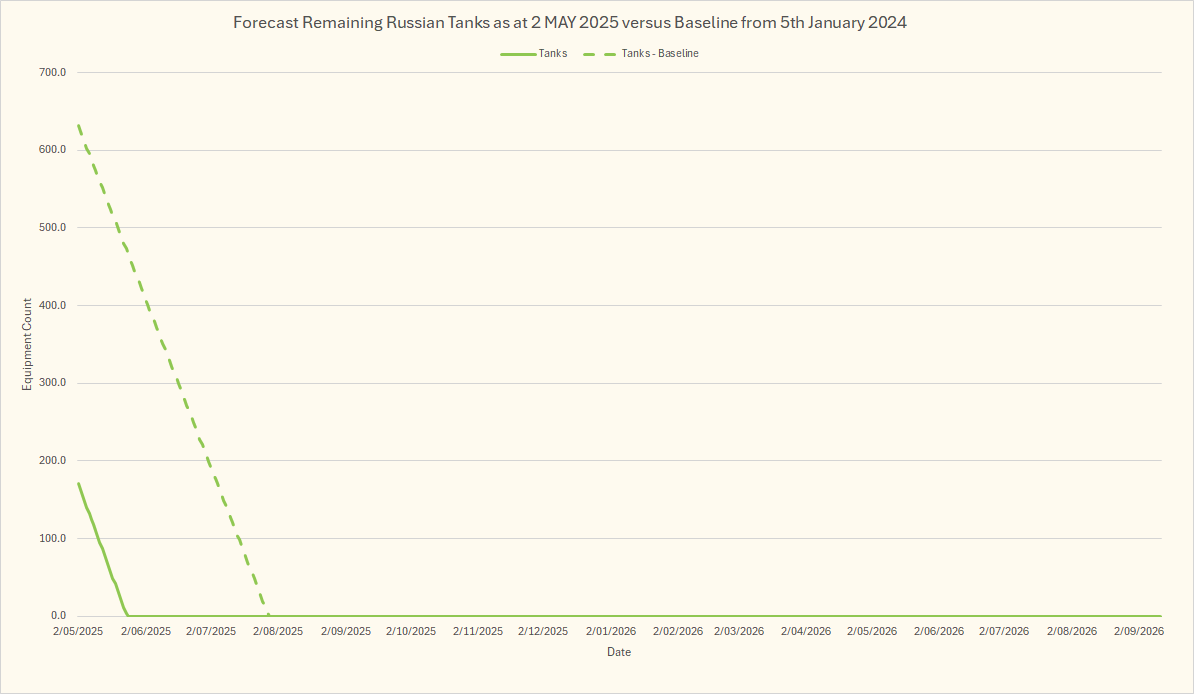1194x694 pixels.
Task: Click the 2/09/2026 date label
Action: (x=1138, y=632)
